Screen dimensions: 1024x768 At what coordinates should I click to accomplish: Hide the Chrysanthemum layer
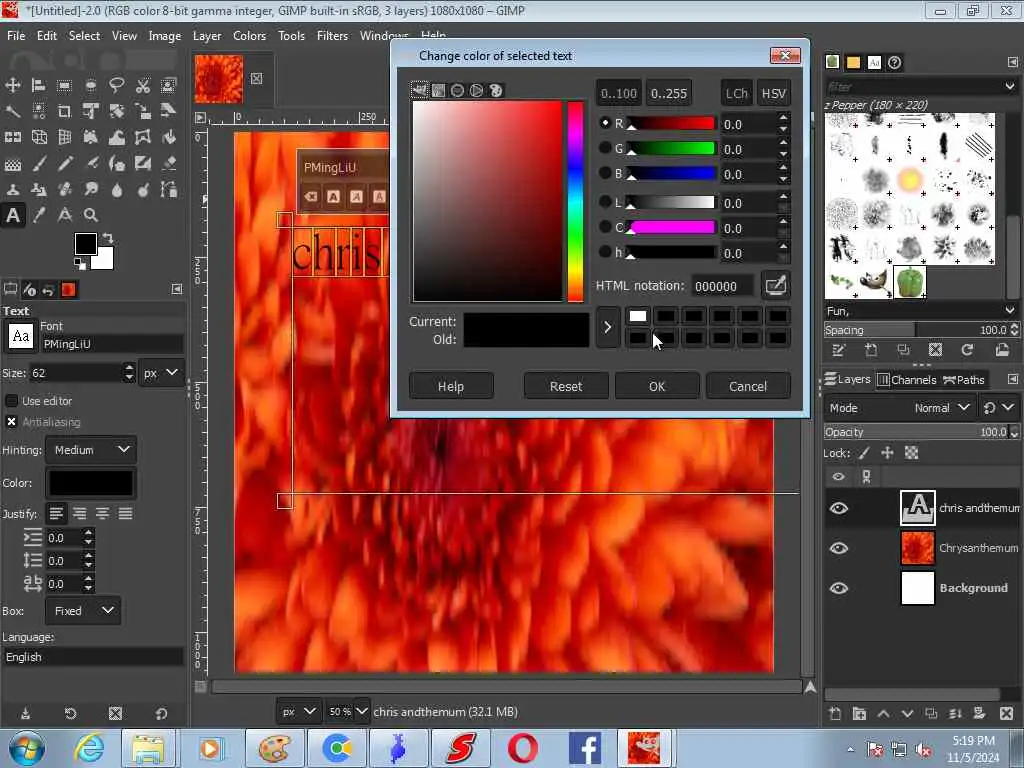[839, 548]
